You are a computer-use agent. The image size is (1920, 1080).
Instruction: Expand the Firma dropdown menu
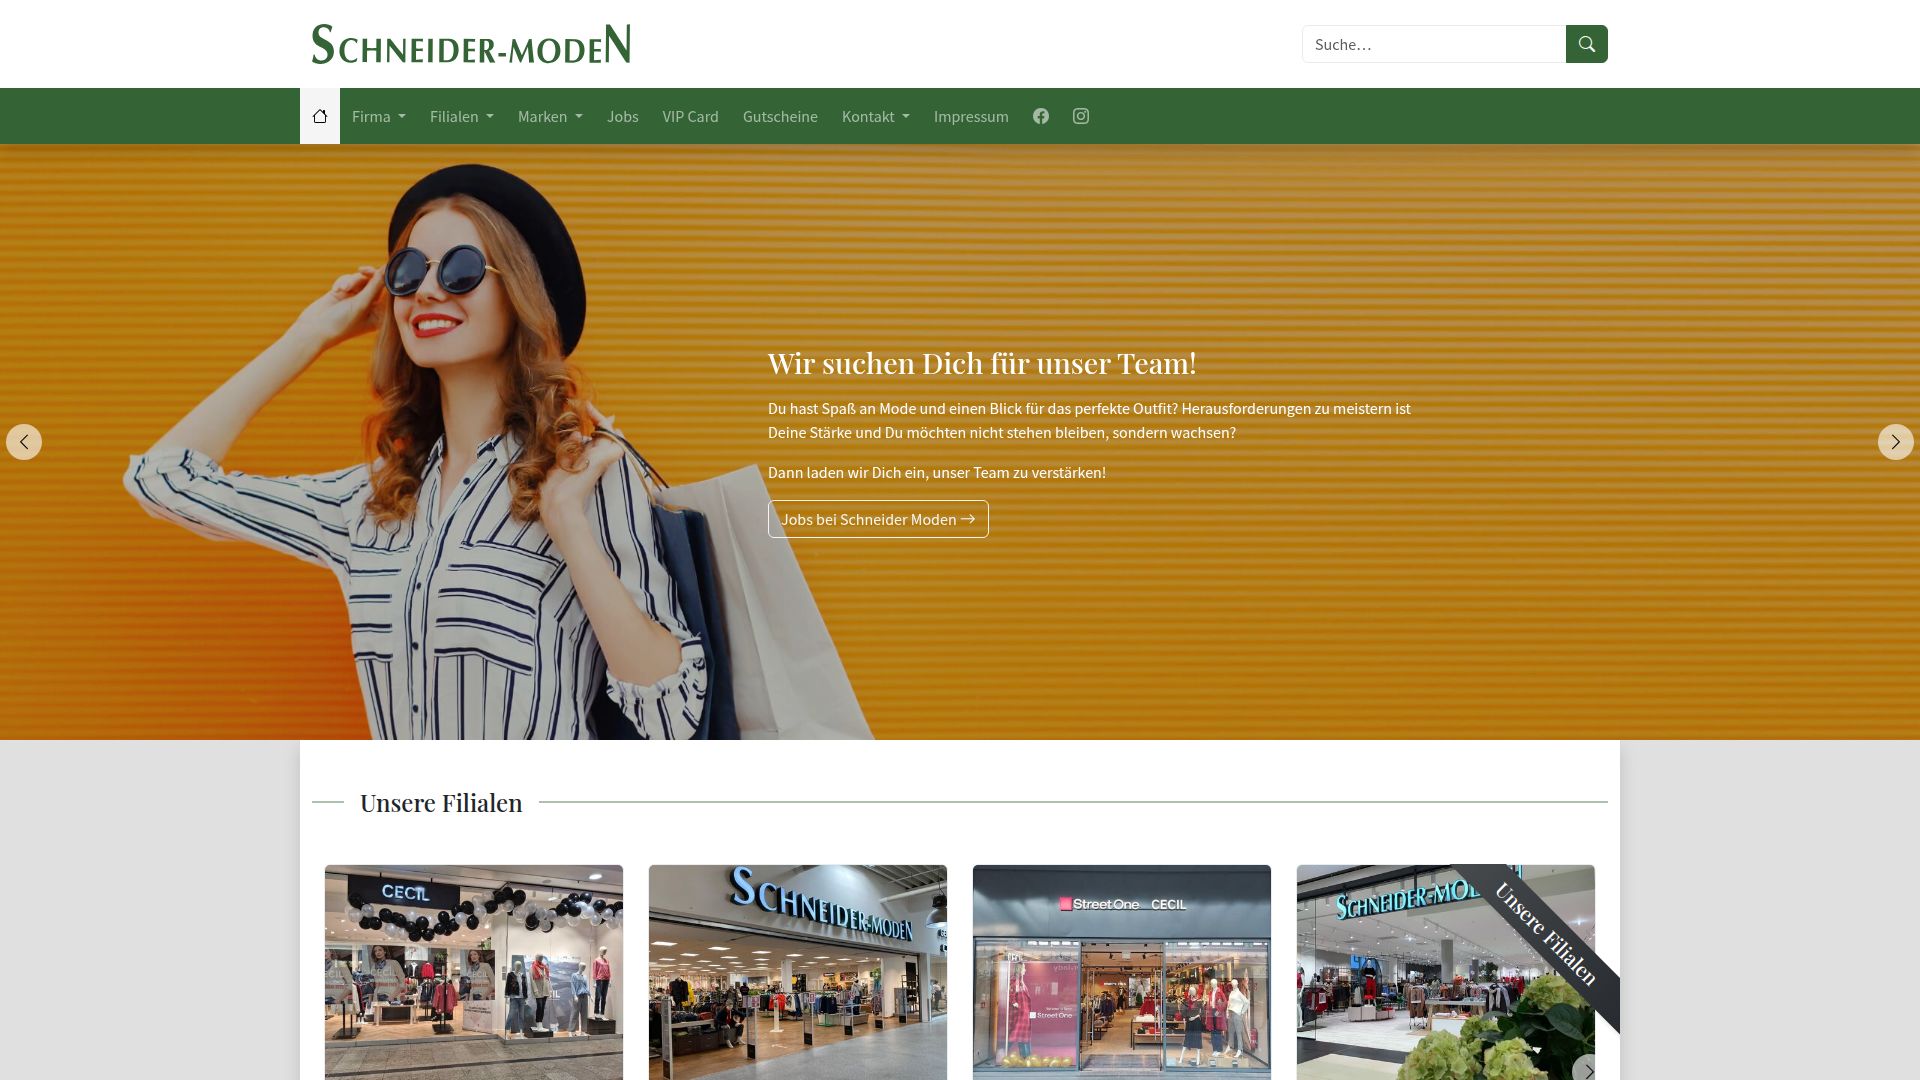tap(379, 116)
